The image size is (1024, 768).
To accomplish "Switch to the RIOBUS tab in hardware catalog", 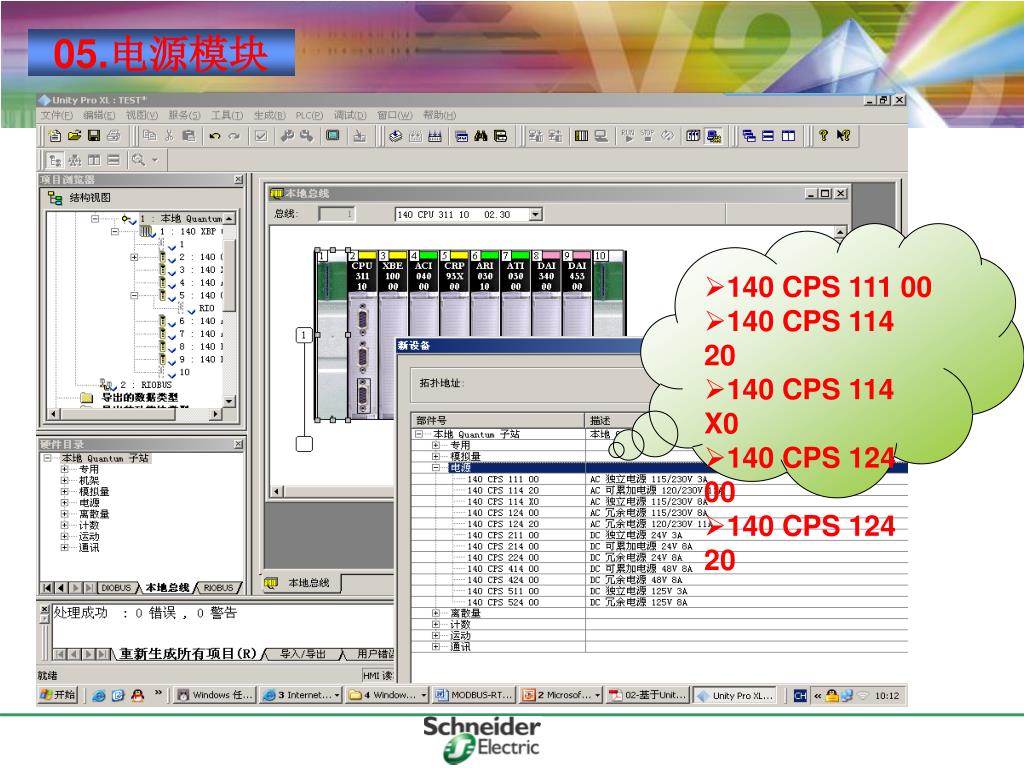I will [x=218, y=588].
